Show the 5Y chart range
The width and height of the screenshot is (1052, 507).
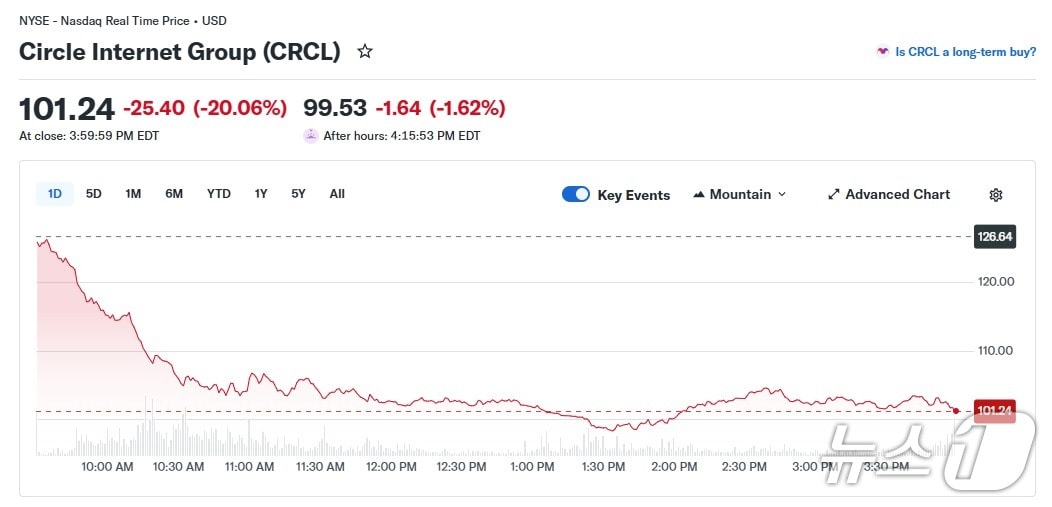(298, 194)
